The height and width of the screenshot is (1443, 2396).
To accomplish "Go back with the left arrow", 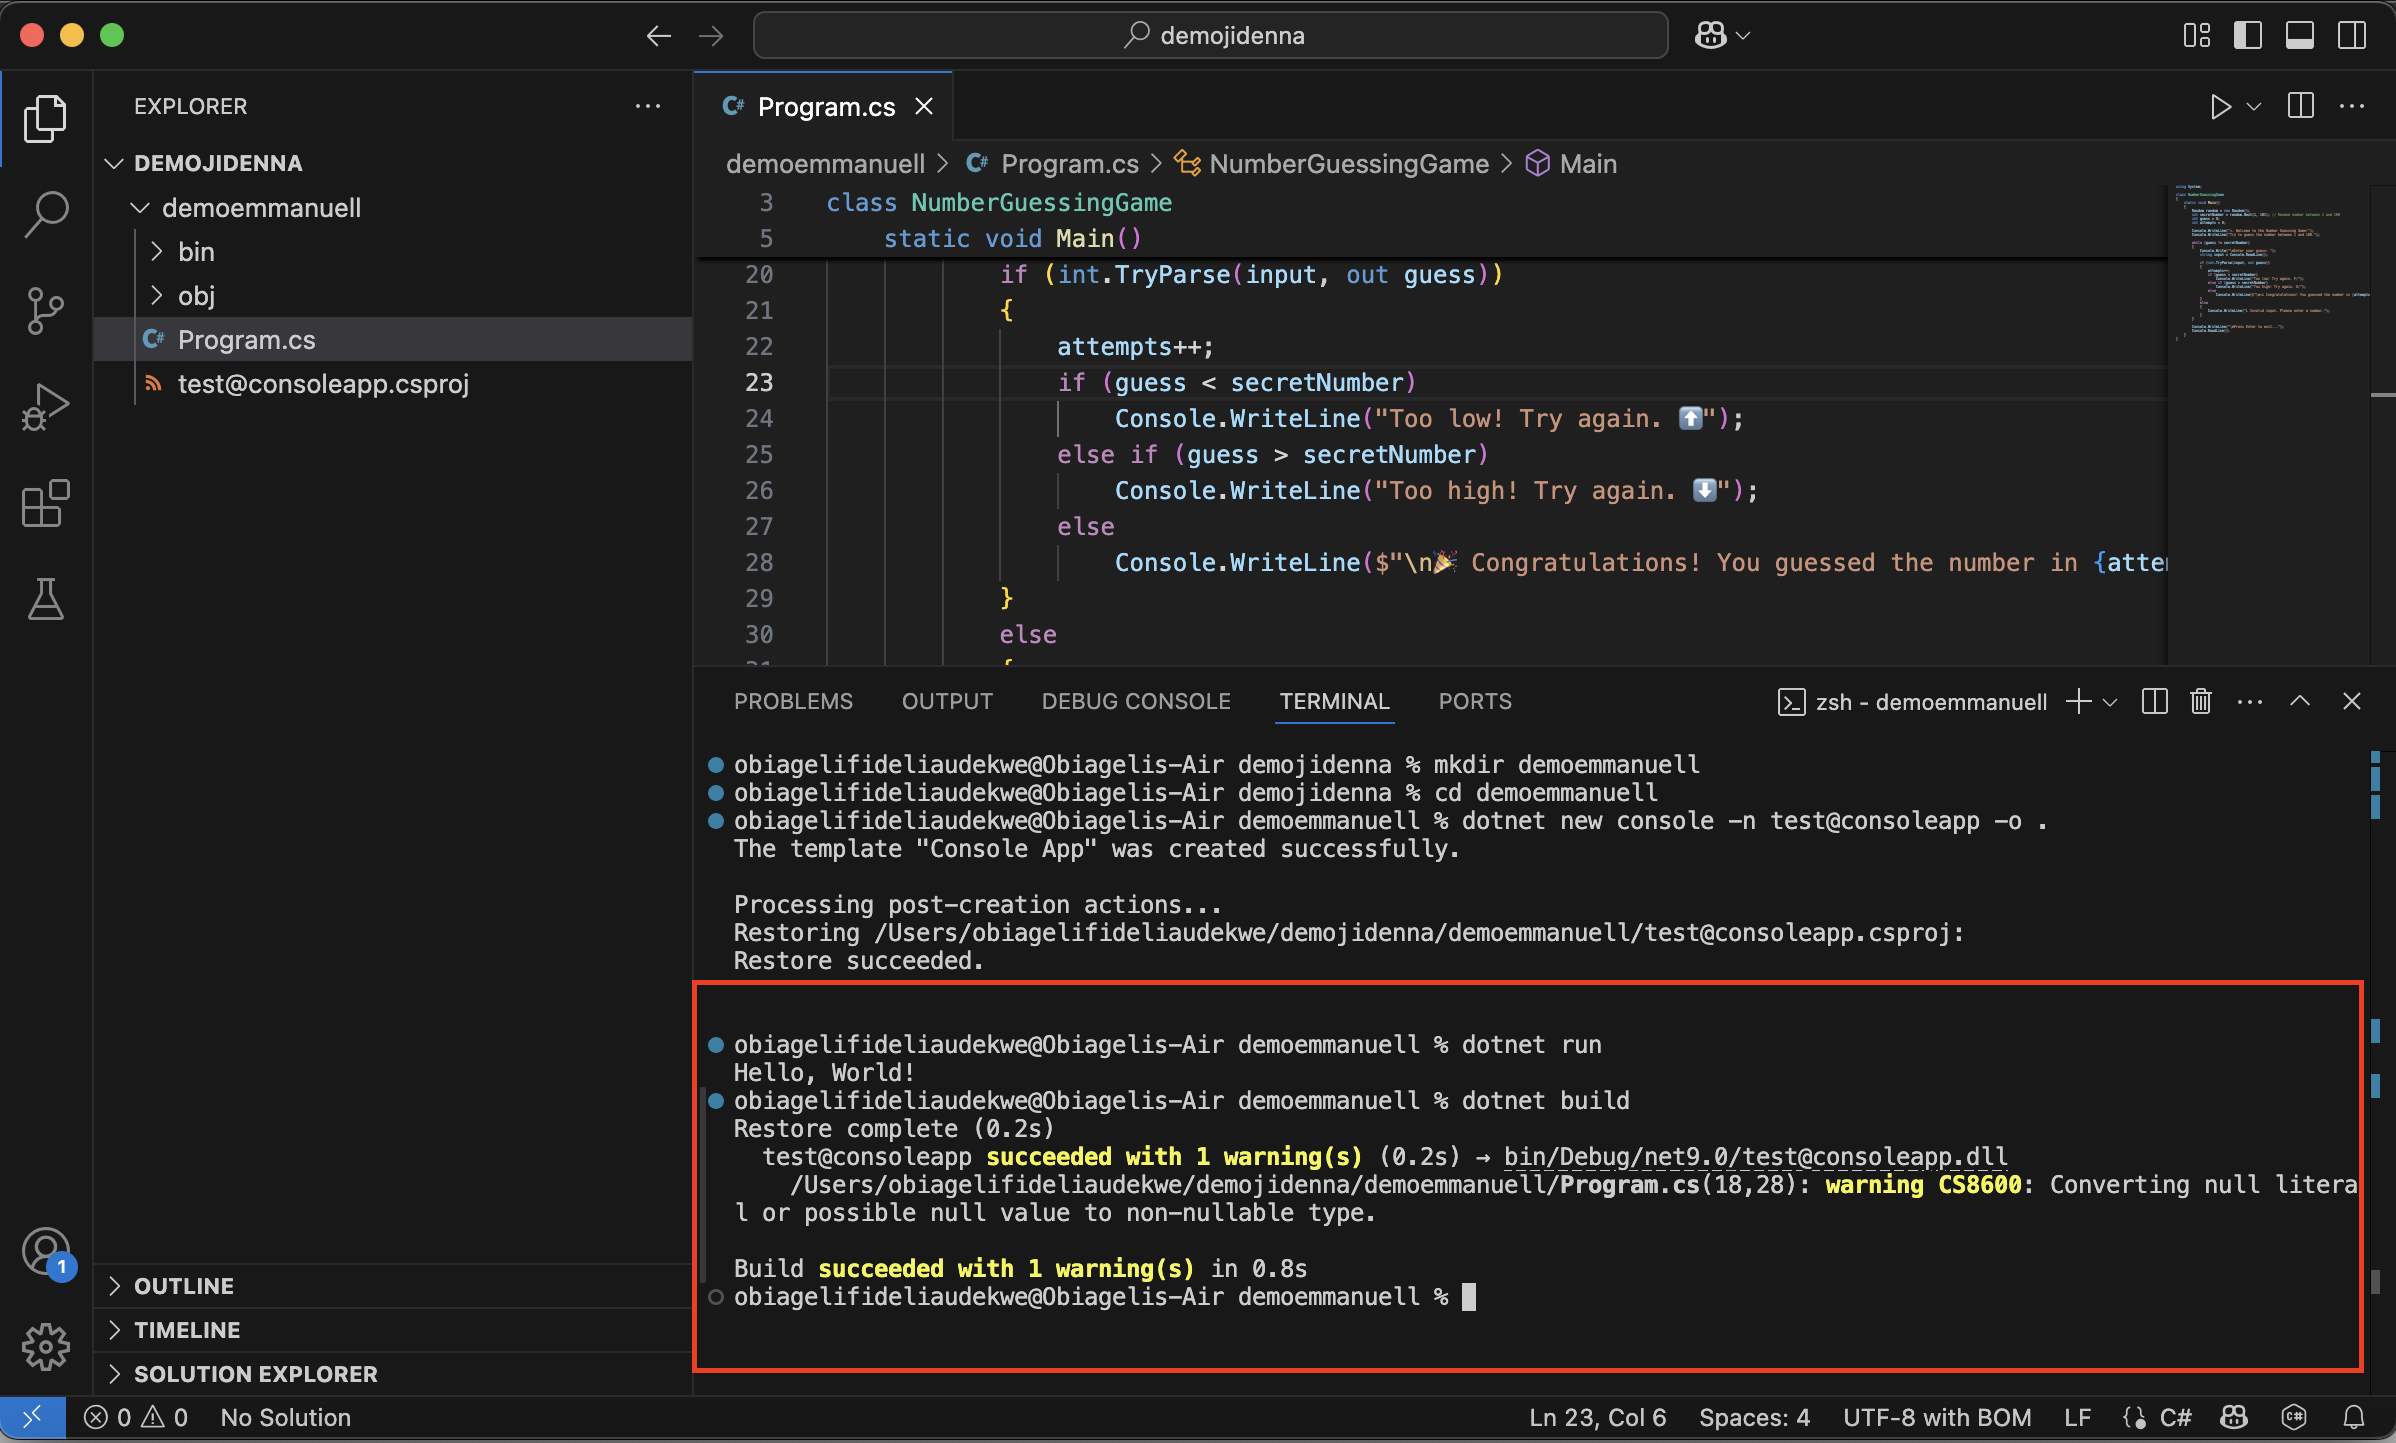I will click(658, 36).
